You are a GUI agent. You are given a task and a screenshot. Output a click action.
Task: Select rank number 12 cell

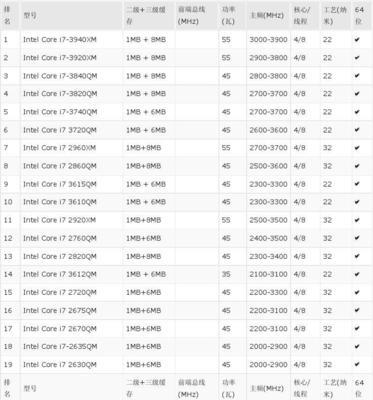(8, 238)
